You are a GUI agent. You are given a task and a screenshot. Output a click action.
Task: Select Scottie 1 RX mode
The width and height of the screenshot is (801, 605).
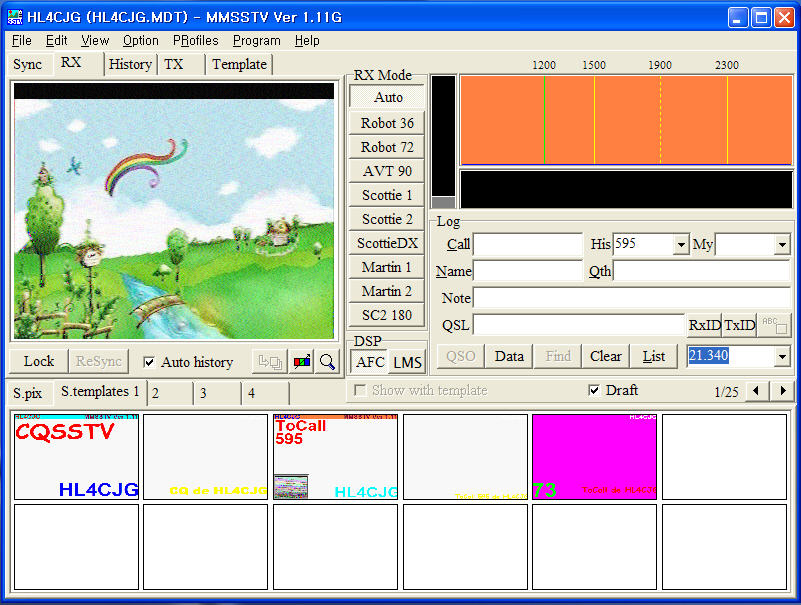[387, 195]
